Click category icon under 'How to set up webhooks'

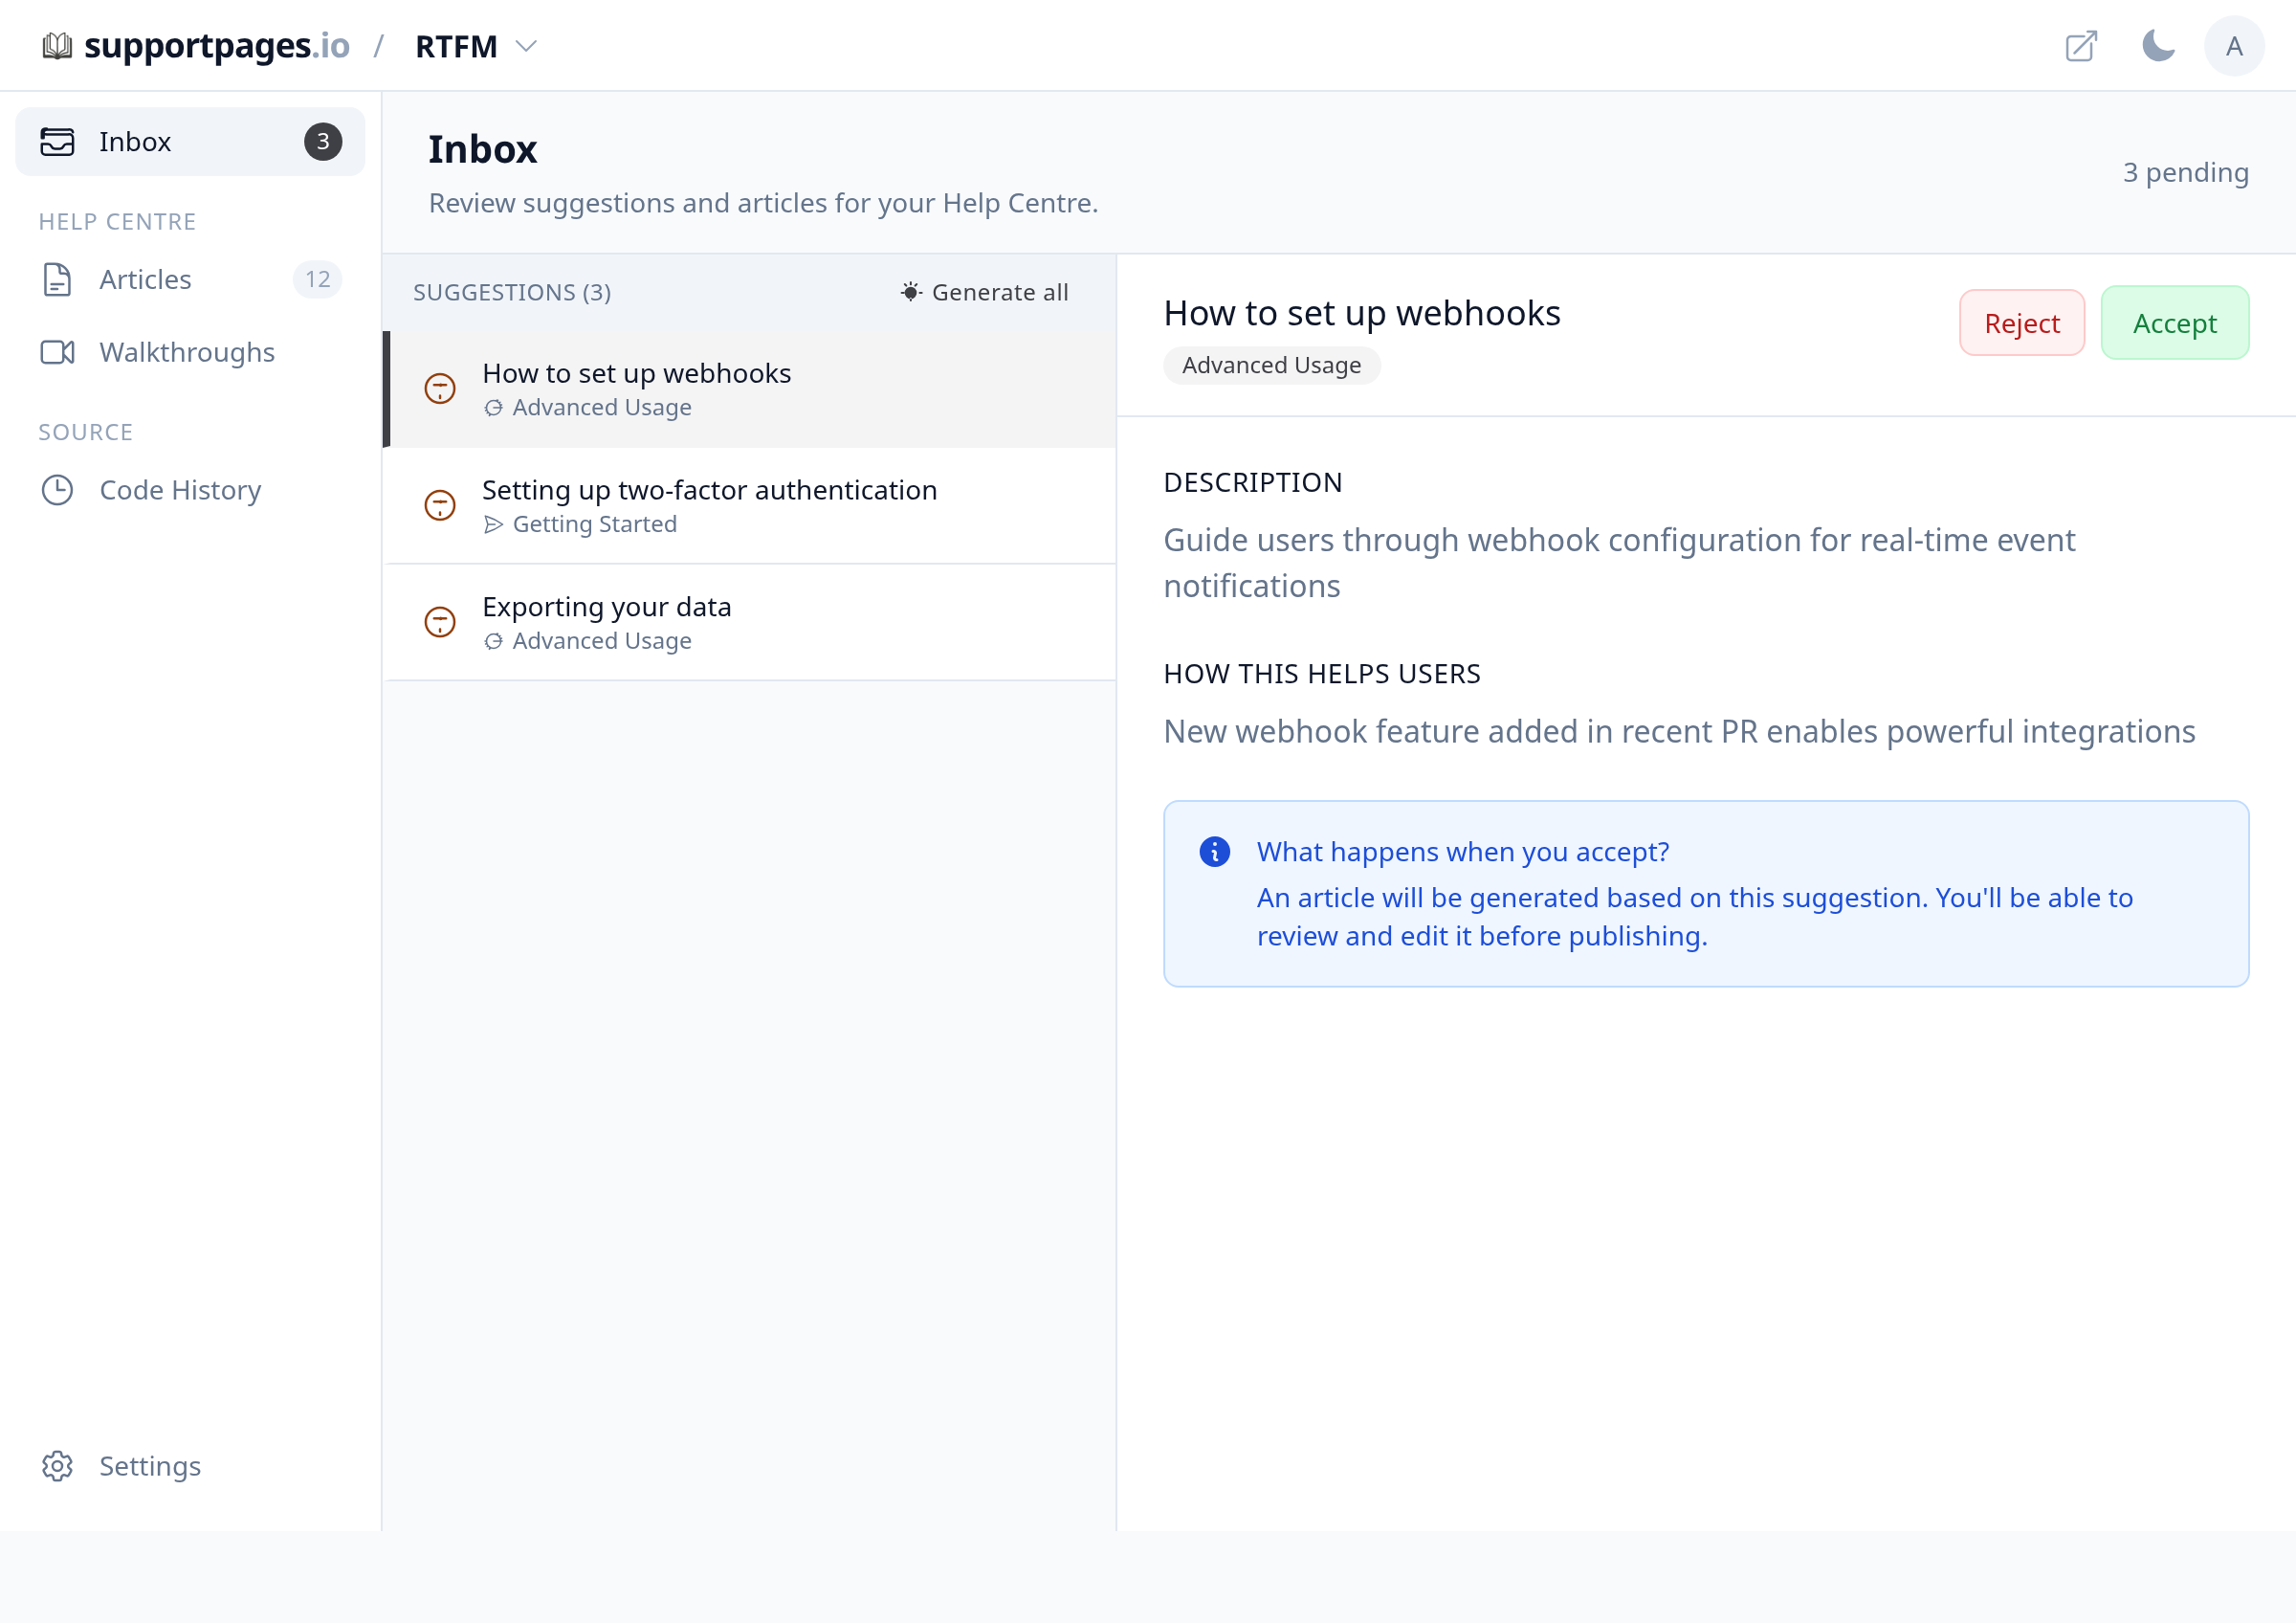coord(493,408)
